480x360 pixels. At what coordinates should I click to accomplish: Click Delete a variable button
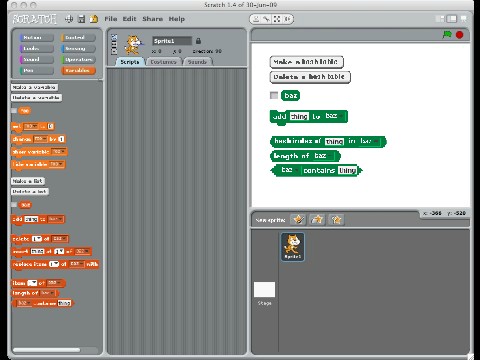pos(37,98)
